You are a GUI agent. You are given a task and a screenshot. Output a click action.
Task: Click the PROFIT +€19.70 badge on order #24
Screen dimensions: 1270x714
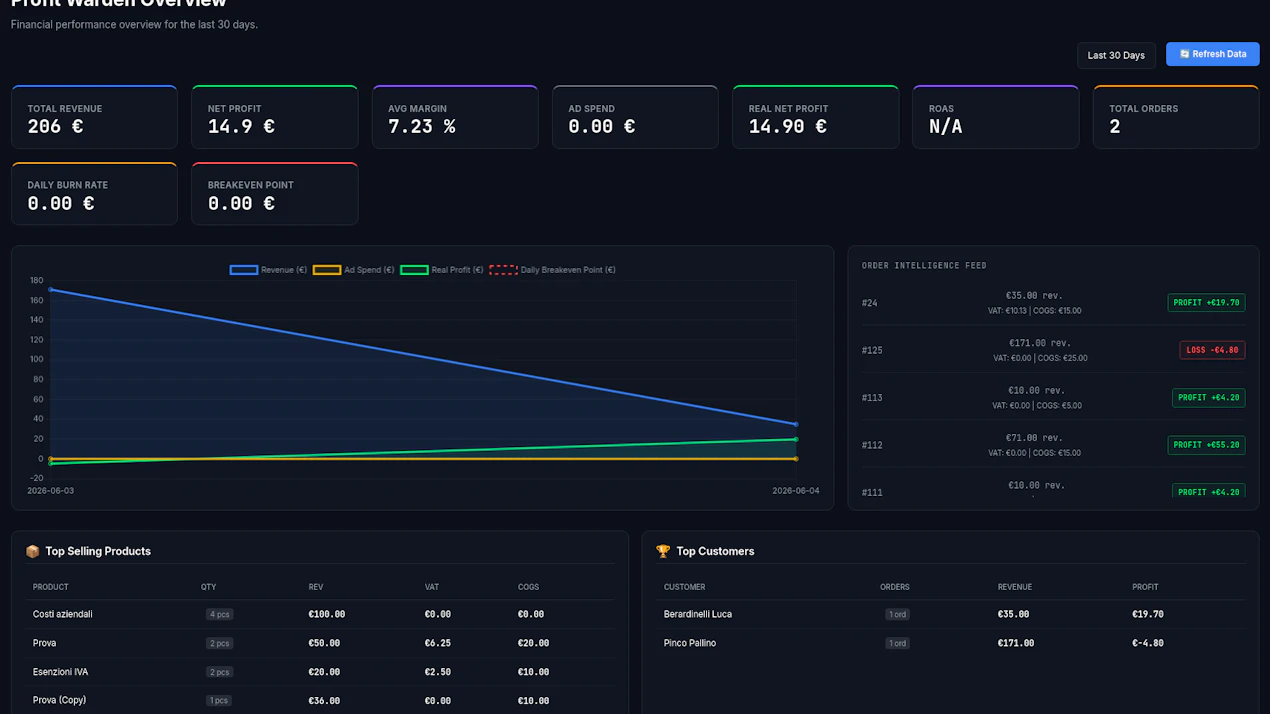pos(1206,302)
